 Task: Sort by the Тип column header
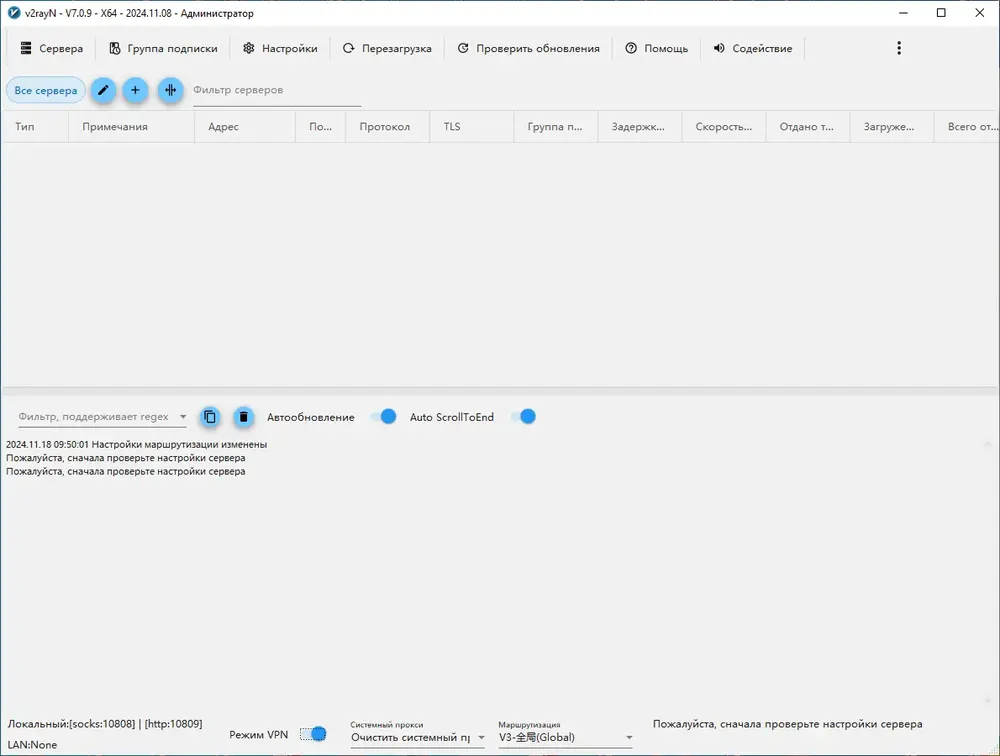pyautogui.click(x=35, y=126)
